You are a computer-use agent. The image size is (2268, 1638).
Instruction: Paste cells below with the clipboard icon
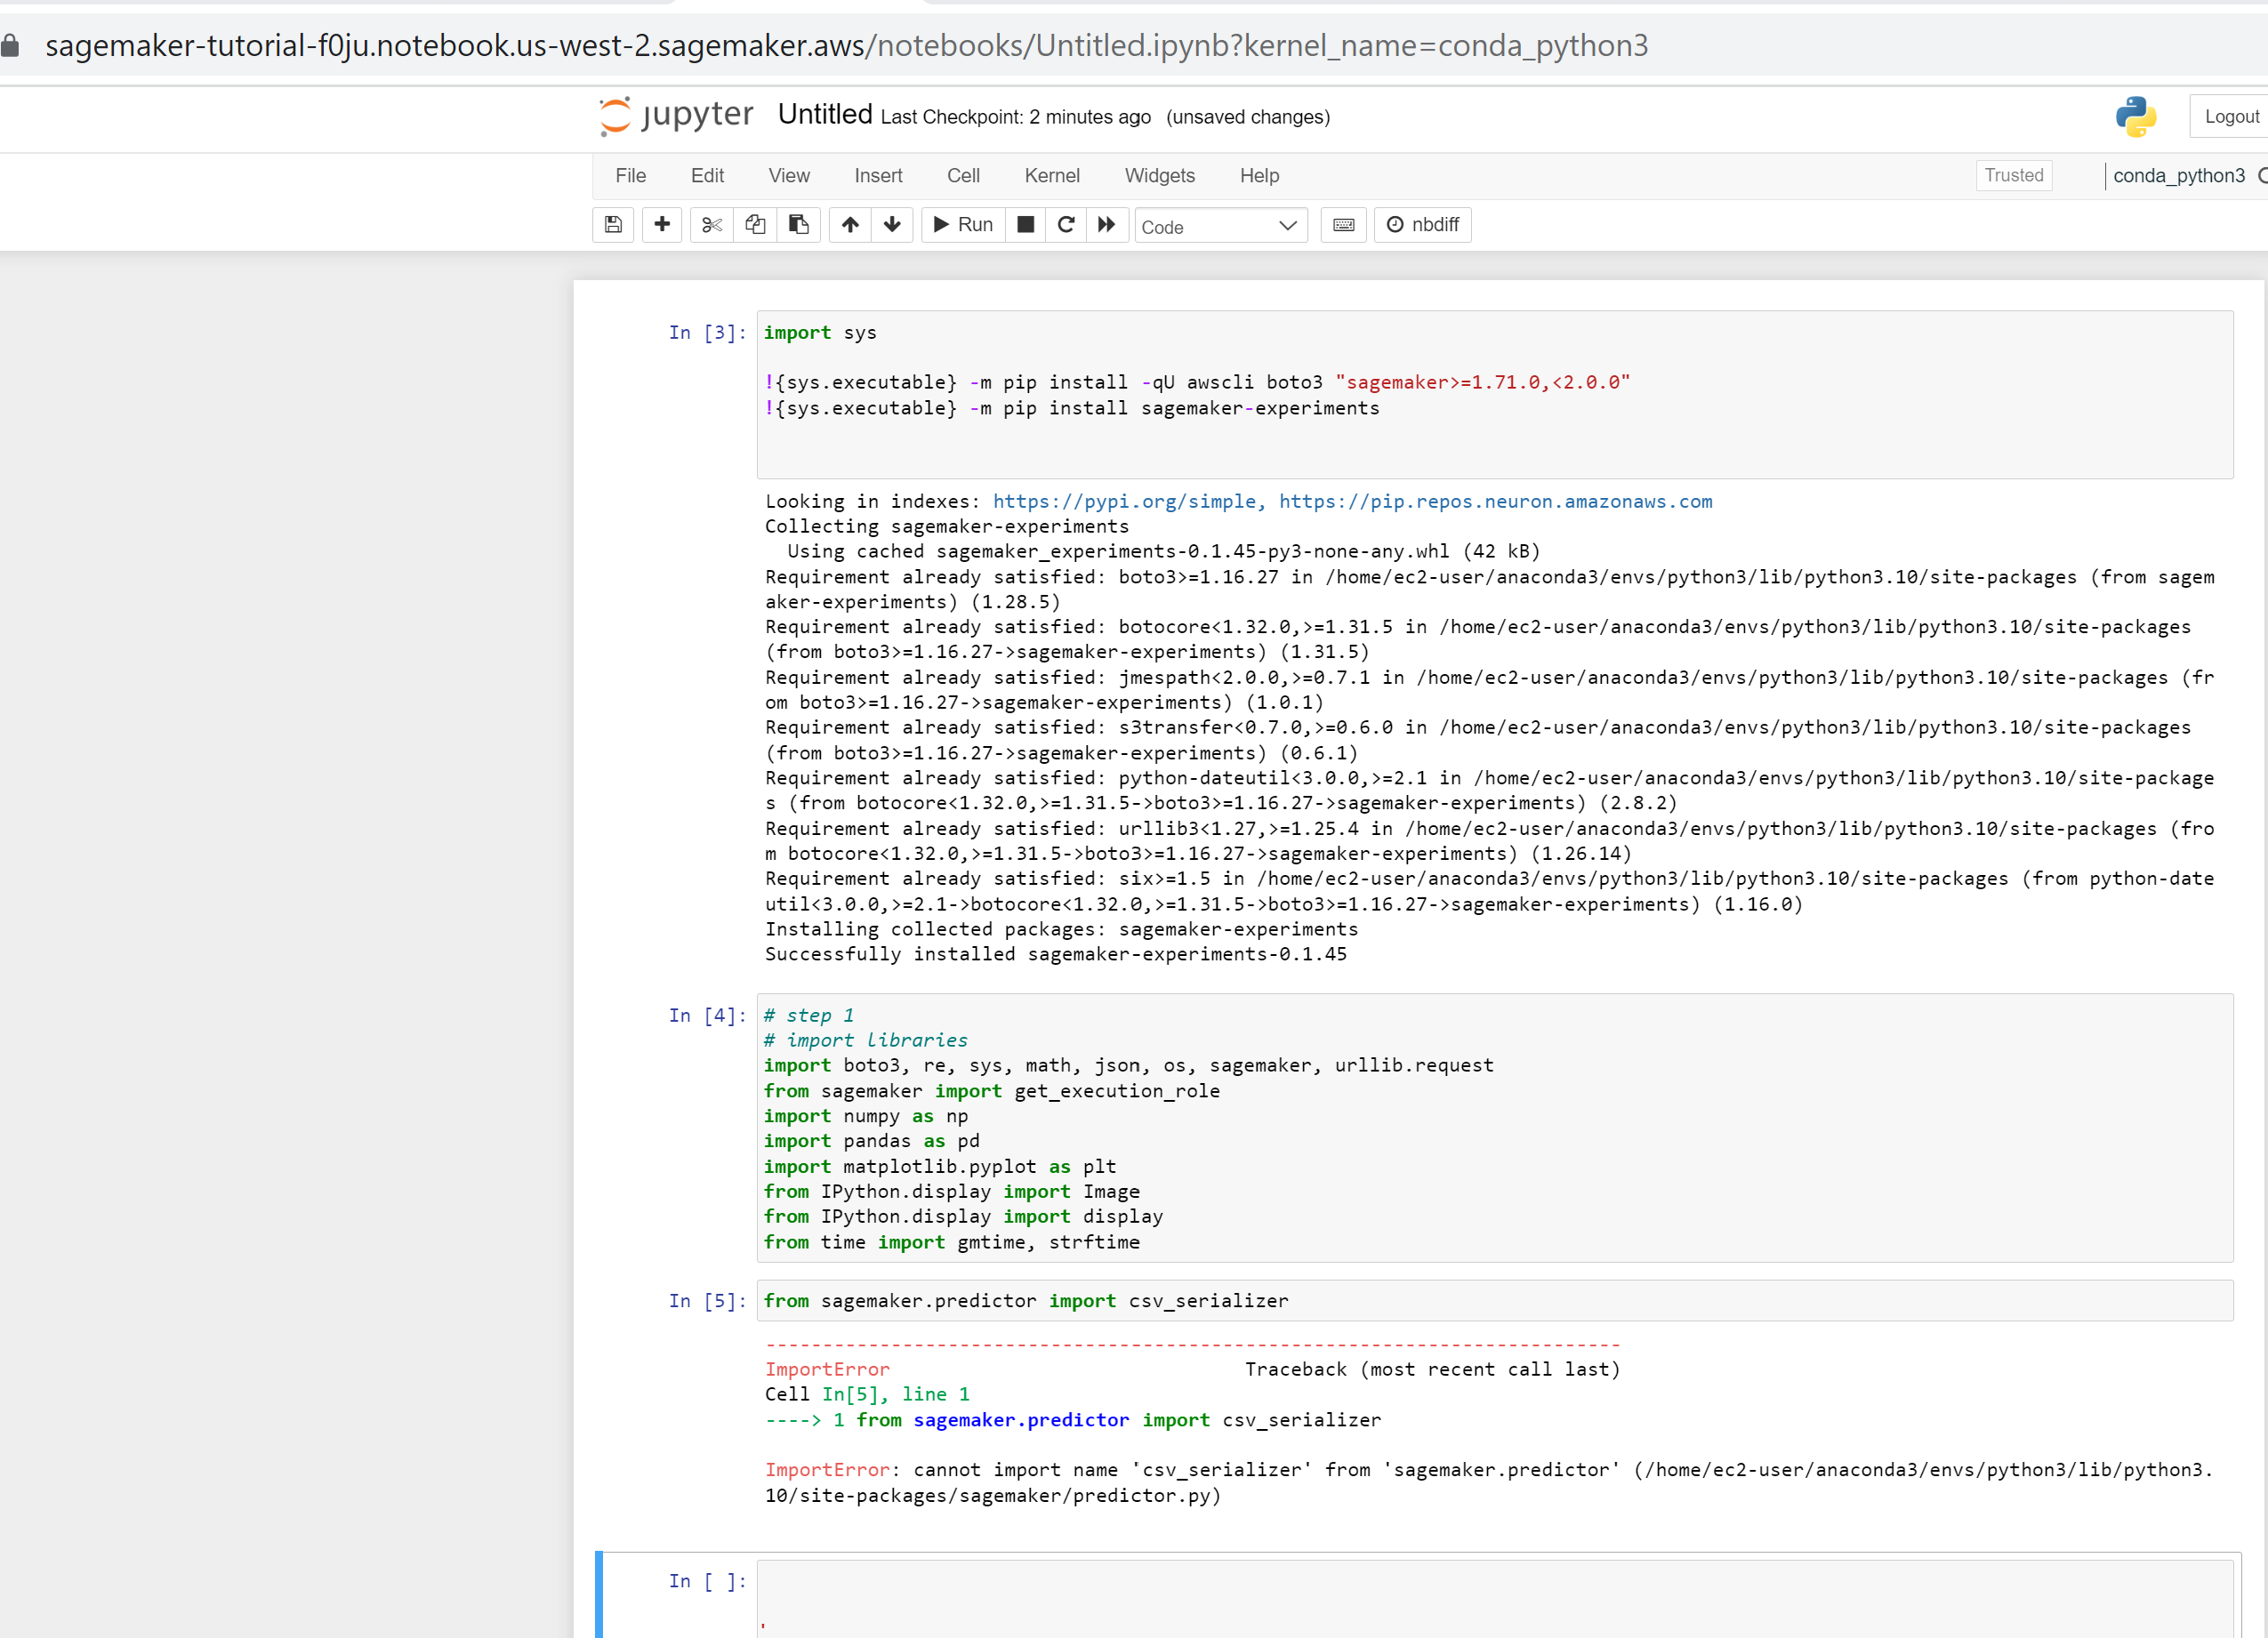coord(799,225)
